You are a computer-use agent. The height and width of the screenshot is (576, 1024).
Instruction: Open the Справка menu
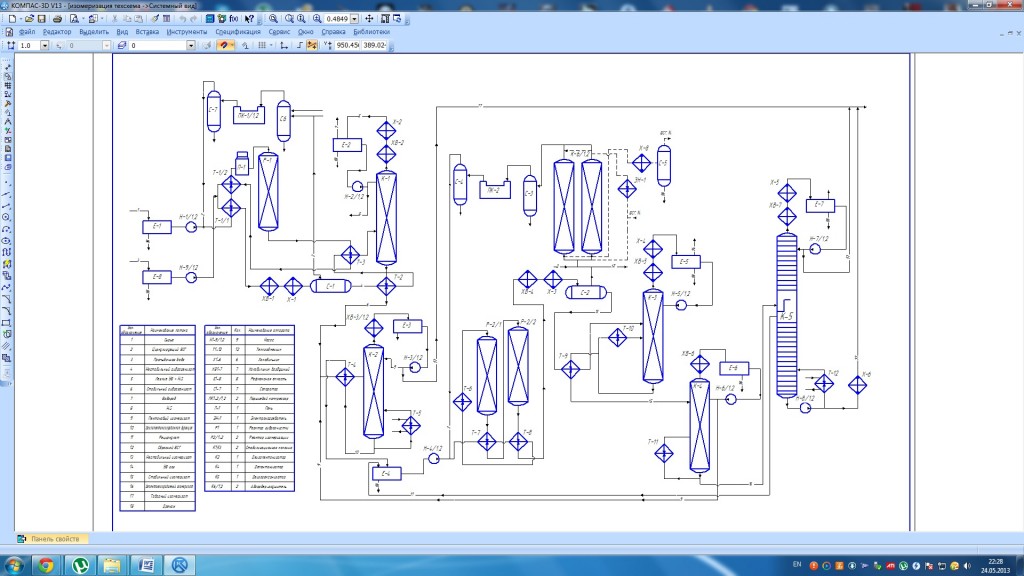(x=334, y=31)
